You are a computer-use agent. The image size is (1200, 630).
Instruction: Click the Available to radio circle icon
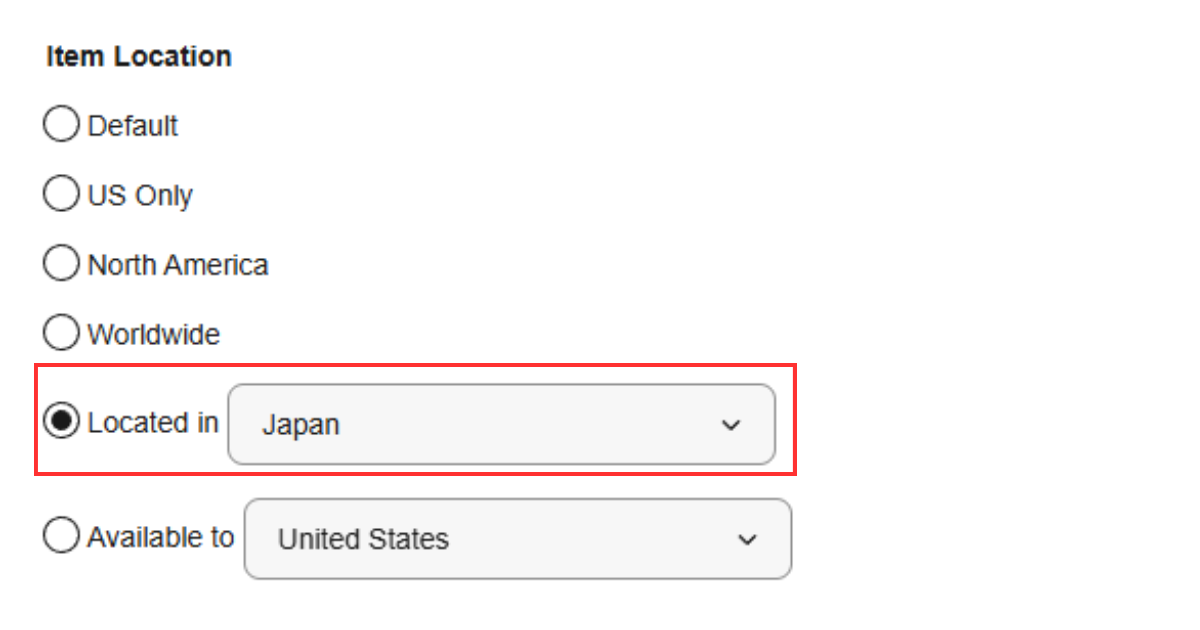tap(60, 535)
